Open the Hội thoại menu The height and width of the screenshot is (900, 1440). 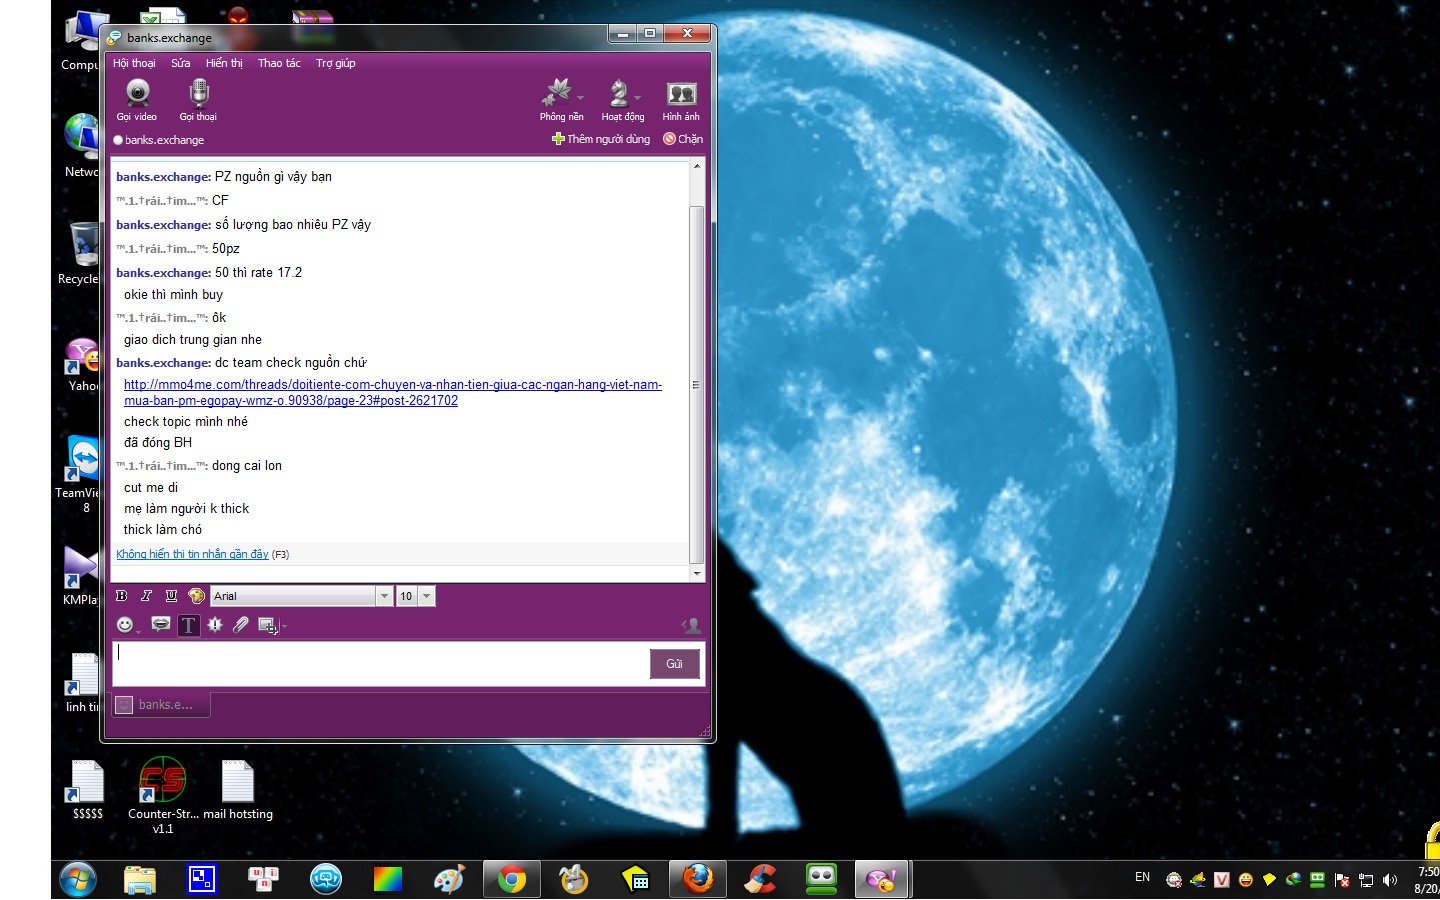134,63
